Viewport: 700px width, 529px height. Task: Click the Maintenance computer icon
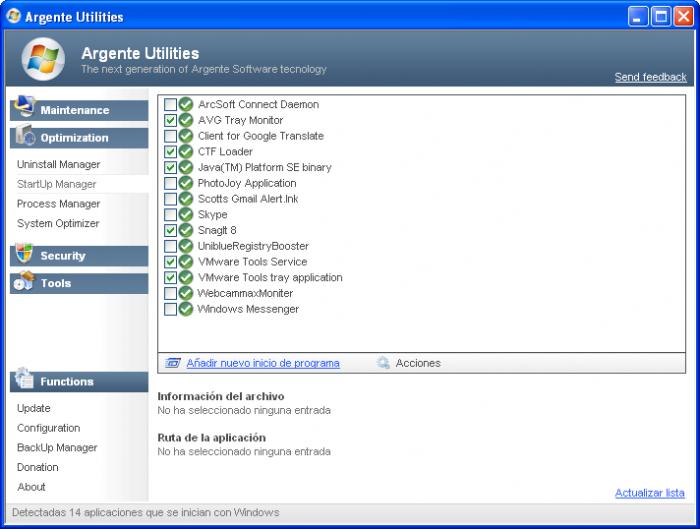click(x=24, y=106)
